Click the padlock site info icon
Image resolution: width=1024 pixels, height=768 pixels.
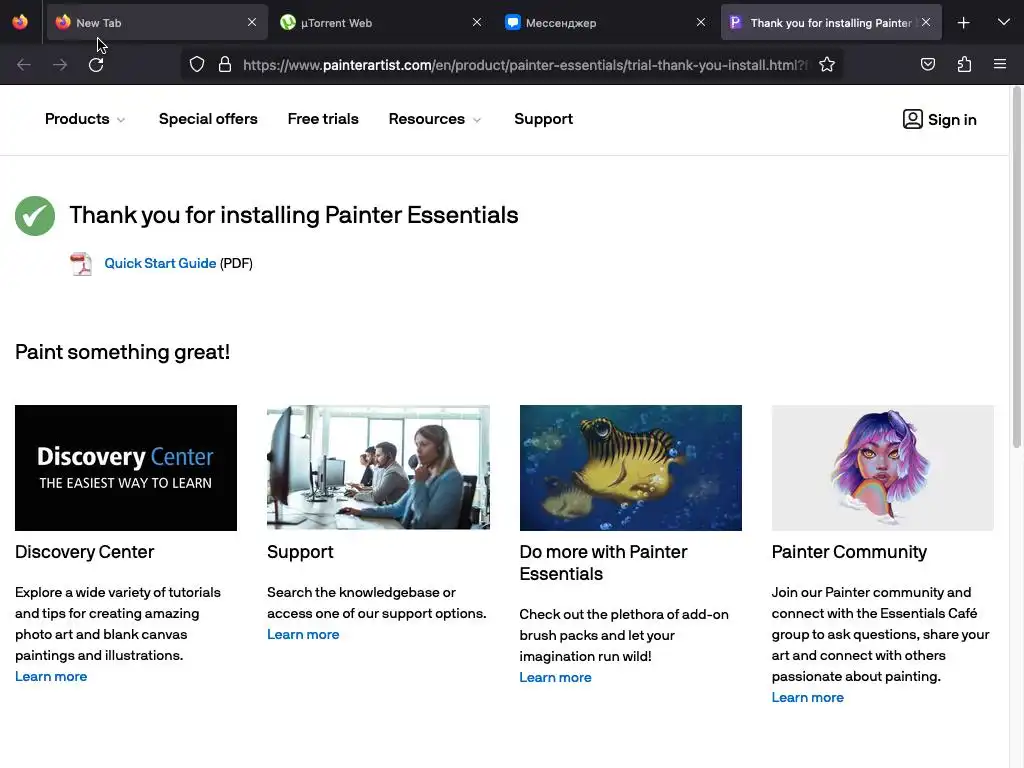tap(225, 65)
